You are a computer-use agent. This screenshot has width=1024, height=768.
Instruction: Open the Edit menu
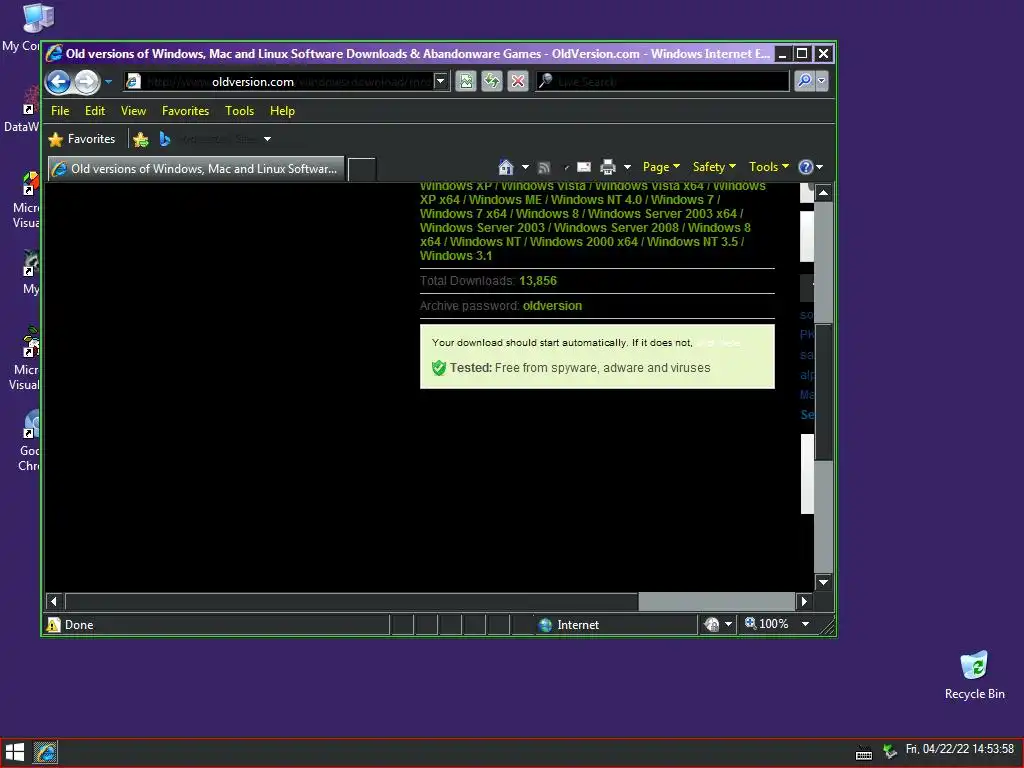[95, 111]
